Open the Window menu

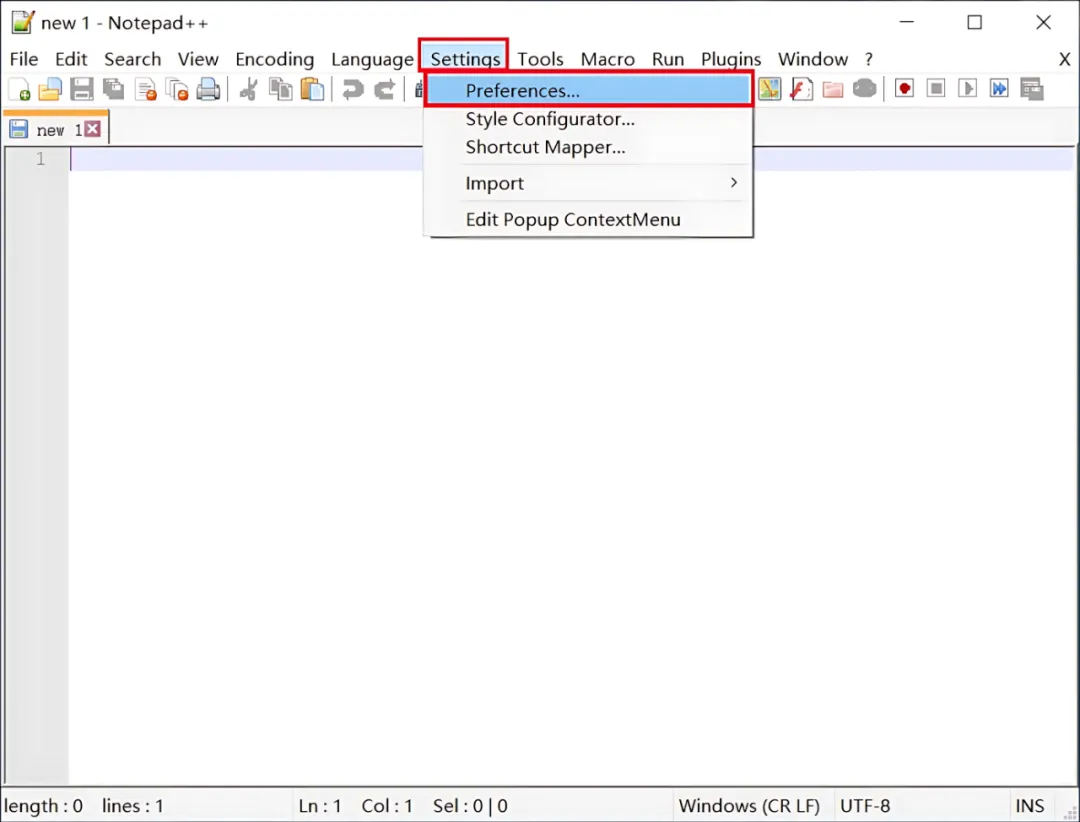[813, 59]
